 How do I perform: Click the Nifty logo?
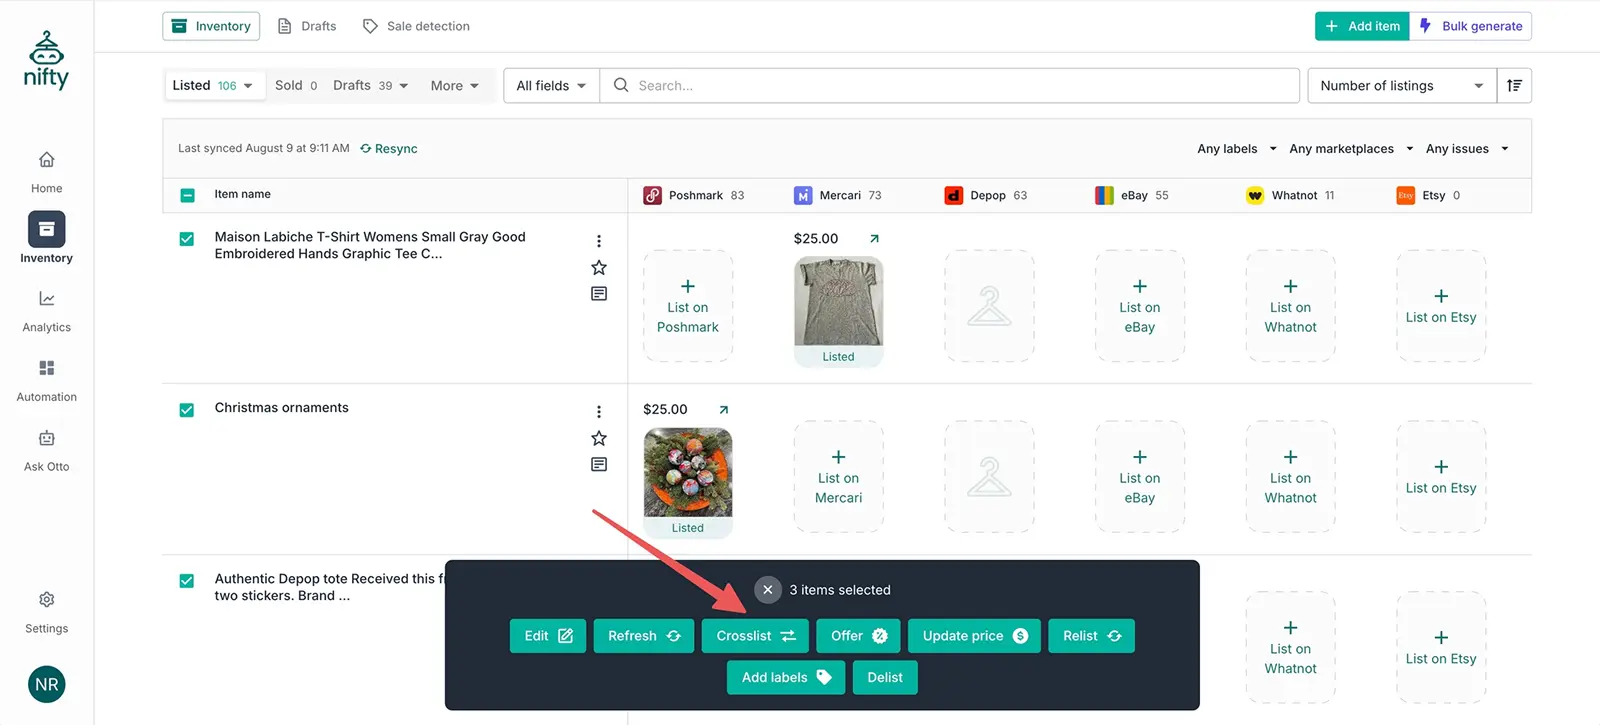[46, 60]
